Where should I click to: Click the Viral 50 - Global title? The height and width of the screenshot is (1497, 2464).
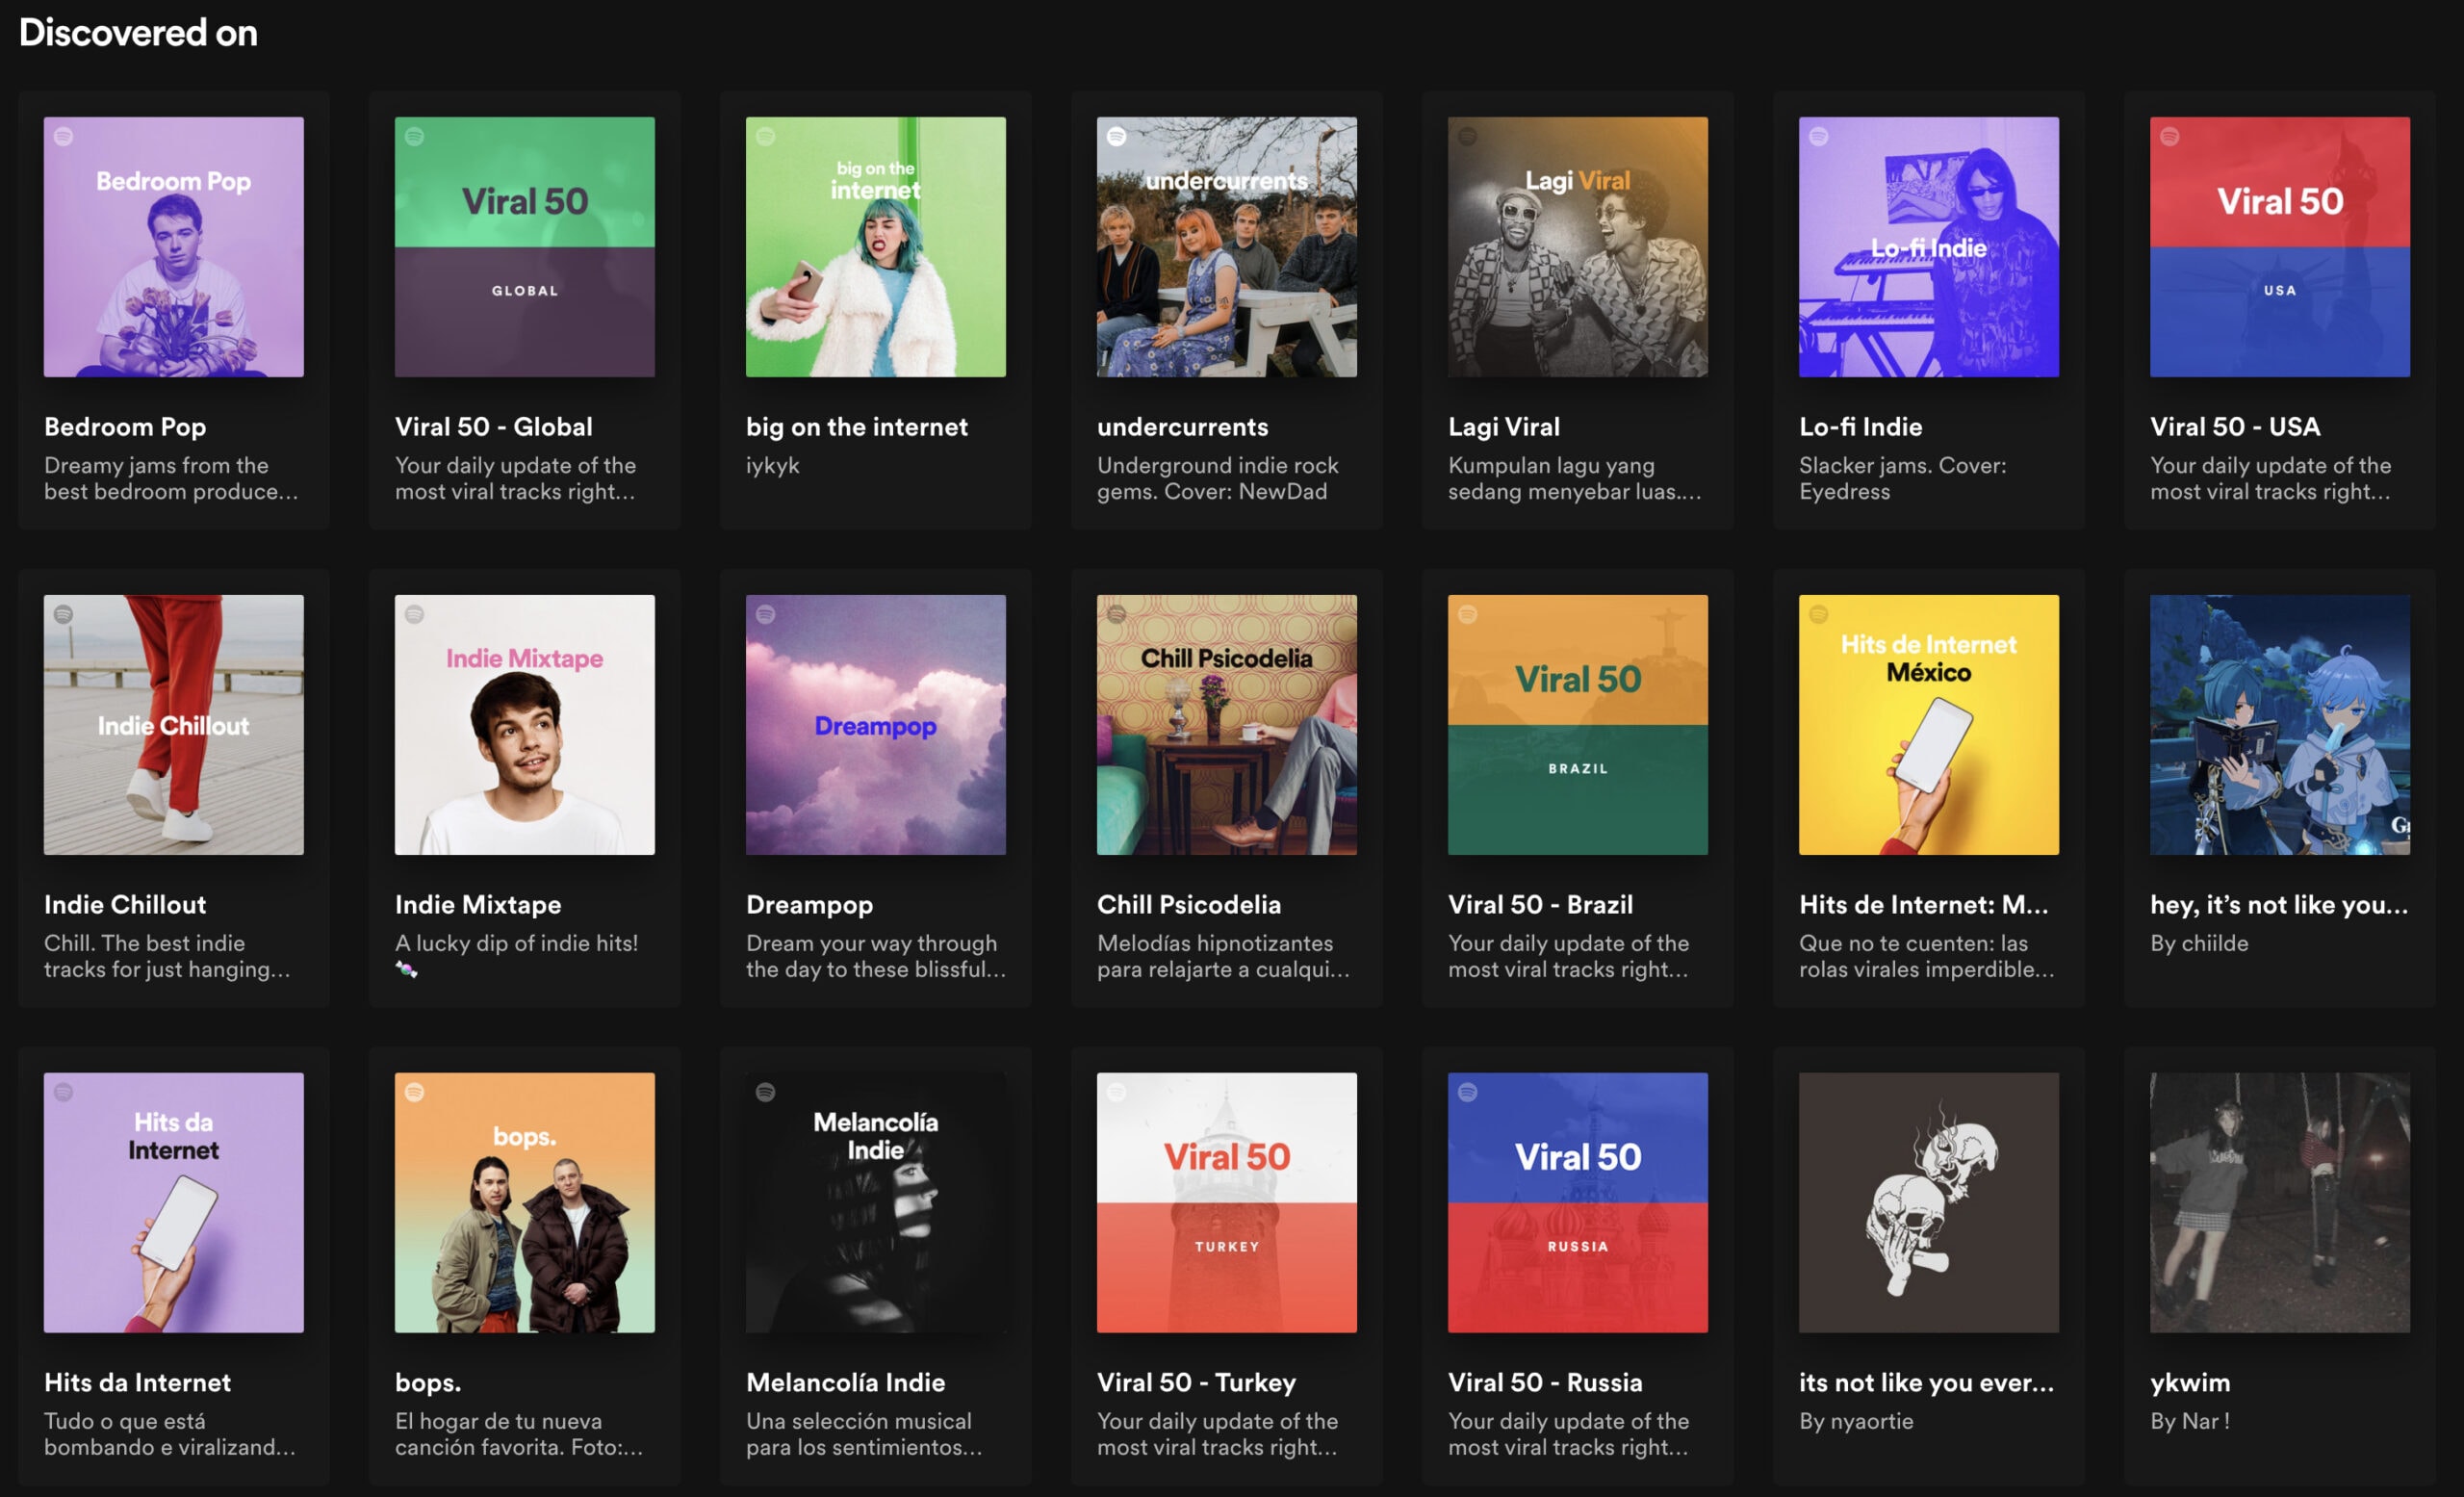pos(494,427)
